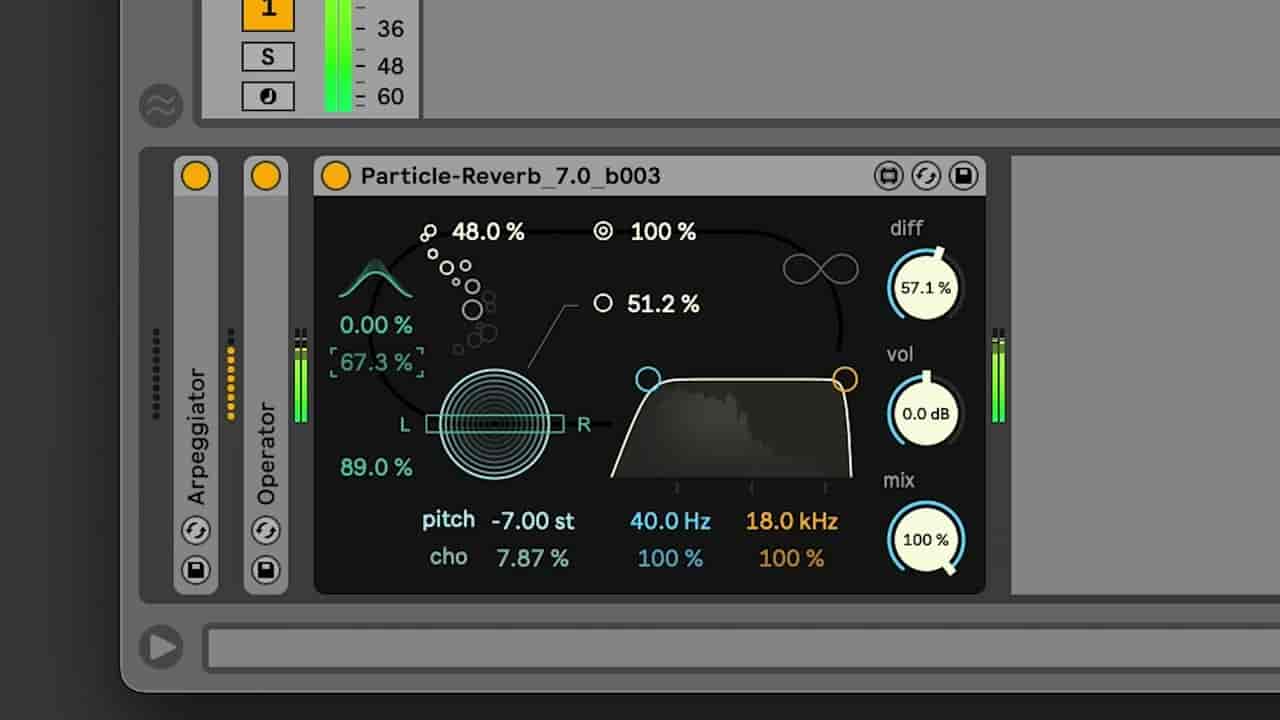The image size is (1280, 720).
Task: Click the diff knob showing 57.1 %
Action: coord(926,287)
